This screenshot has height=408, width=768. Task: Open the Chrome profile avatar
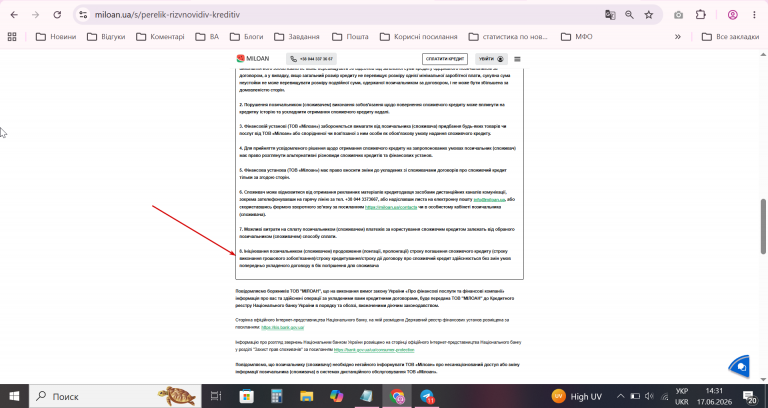click(732, 15)
